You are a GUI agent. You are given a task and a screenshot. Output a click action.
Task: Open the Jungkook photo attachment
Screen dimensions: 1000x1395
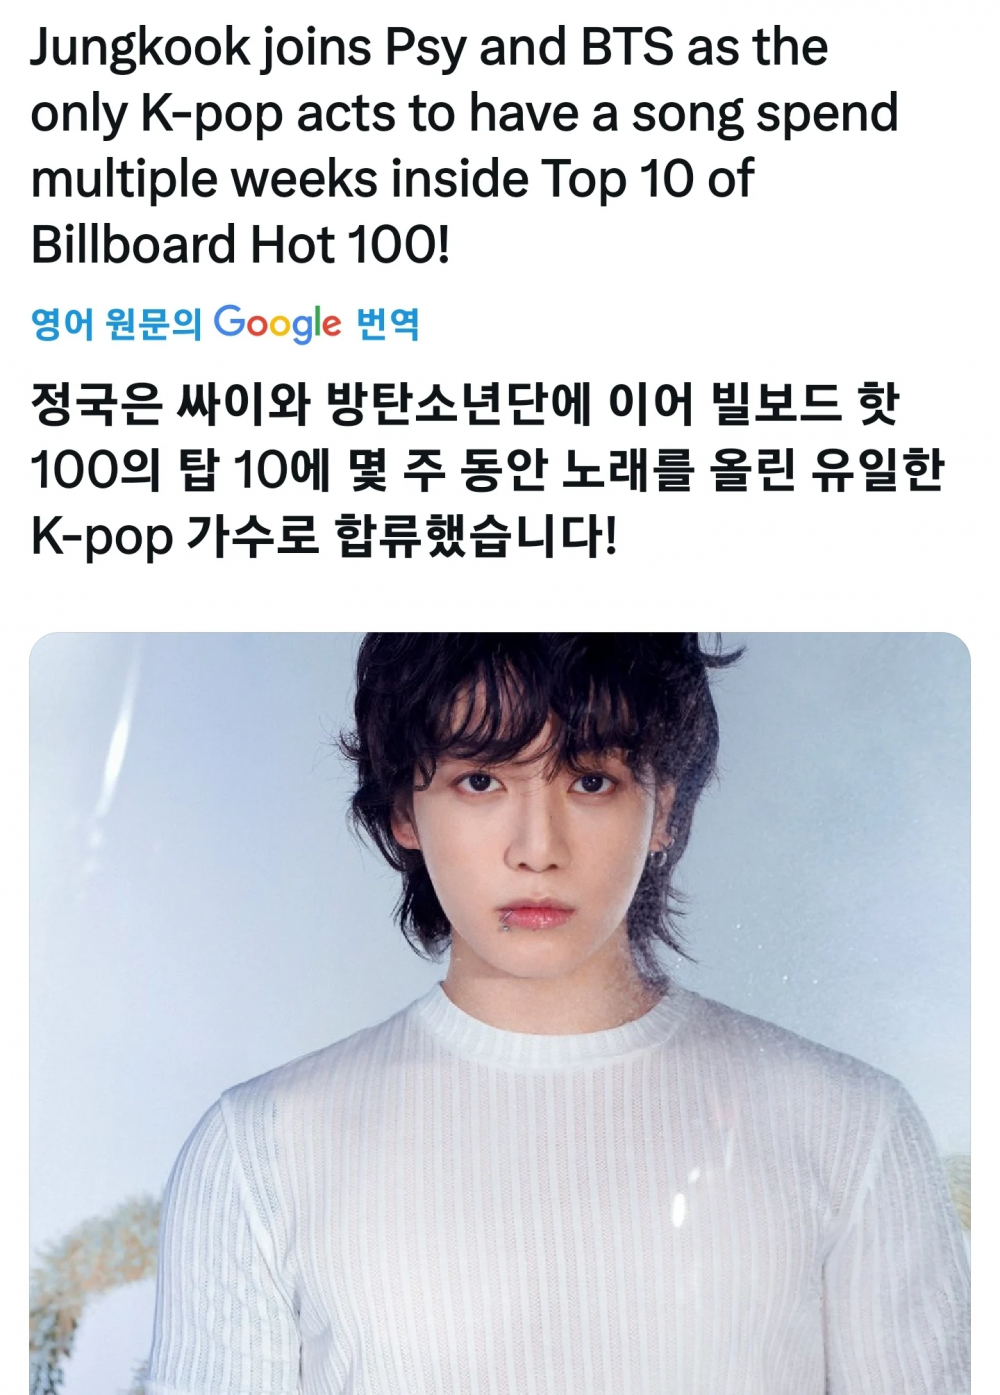point(500,1013)
